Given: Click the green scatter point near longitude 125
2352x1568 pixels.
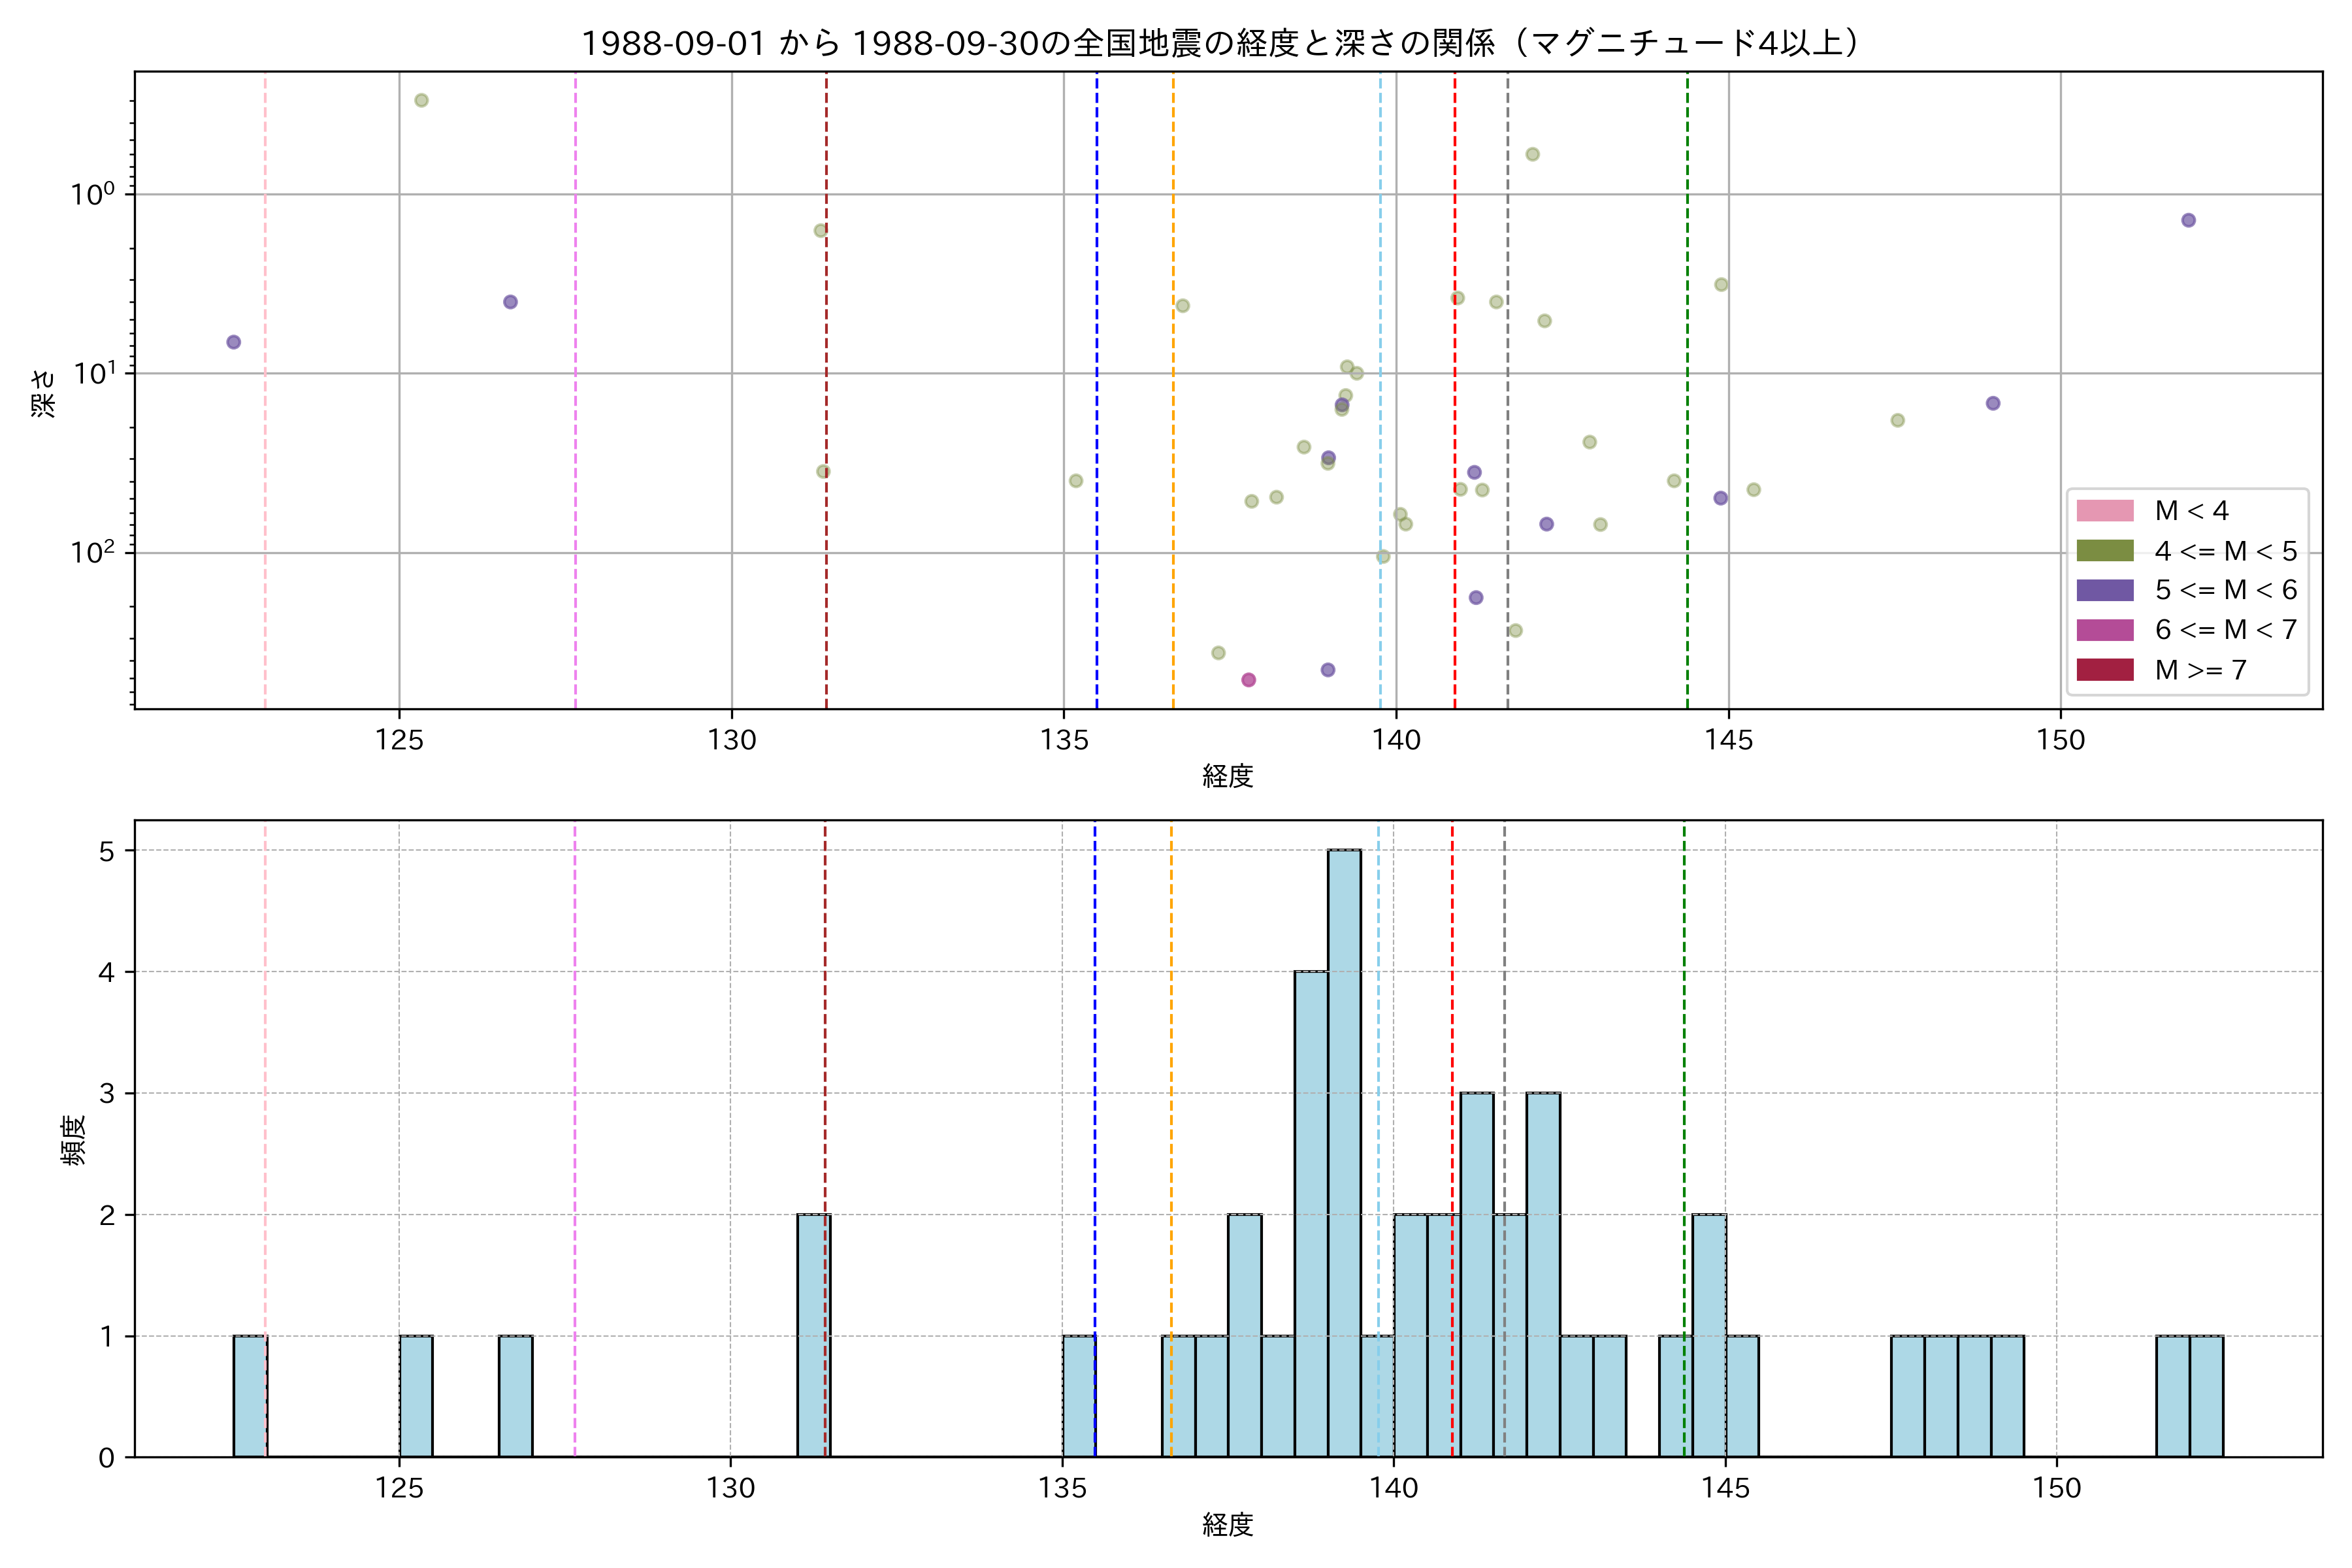Looking at the screenshot, I should coord(421,100).
